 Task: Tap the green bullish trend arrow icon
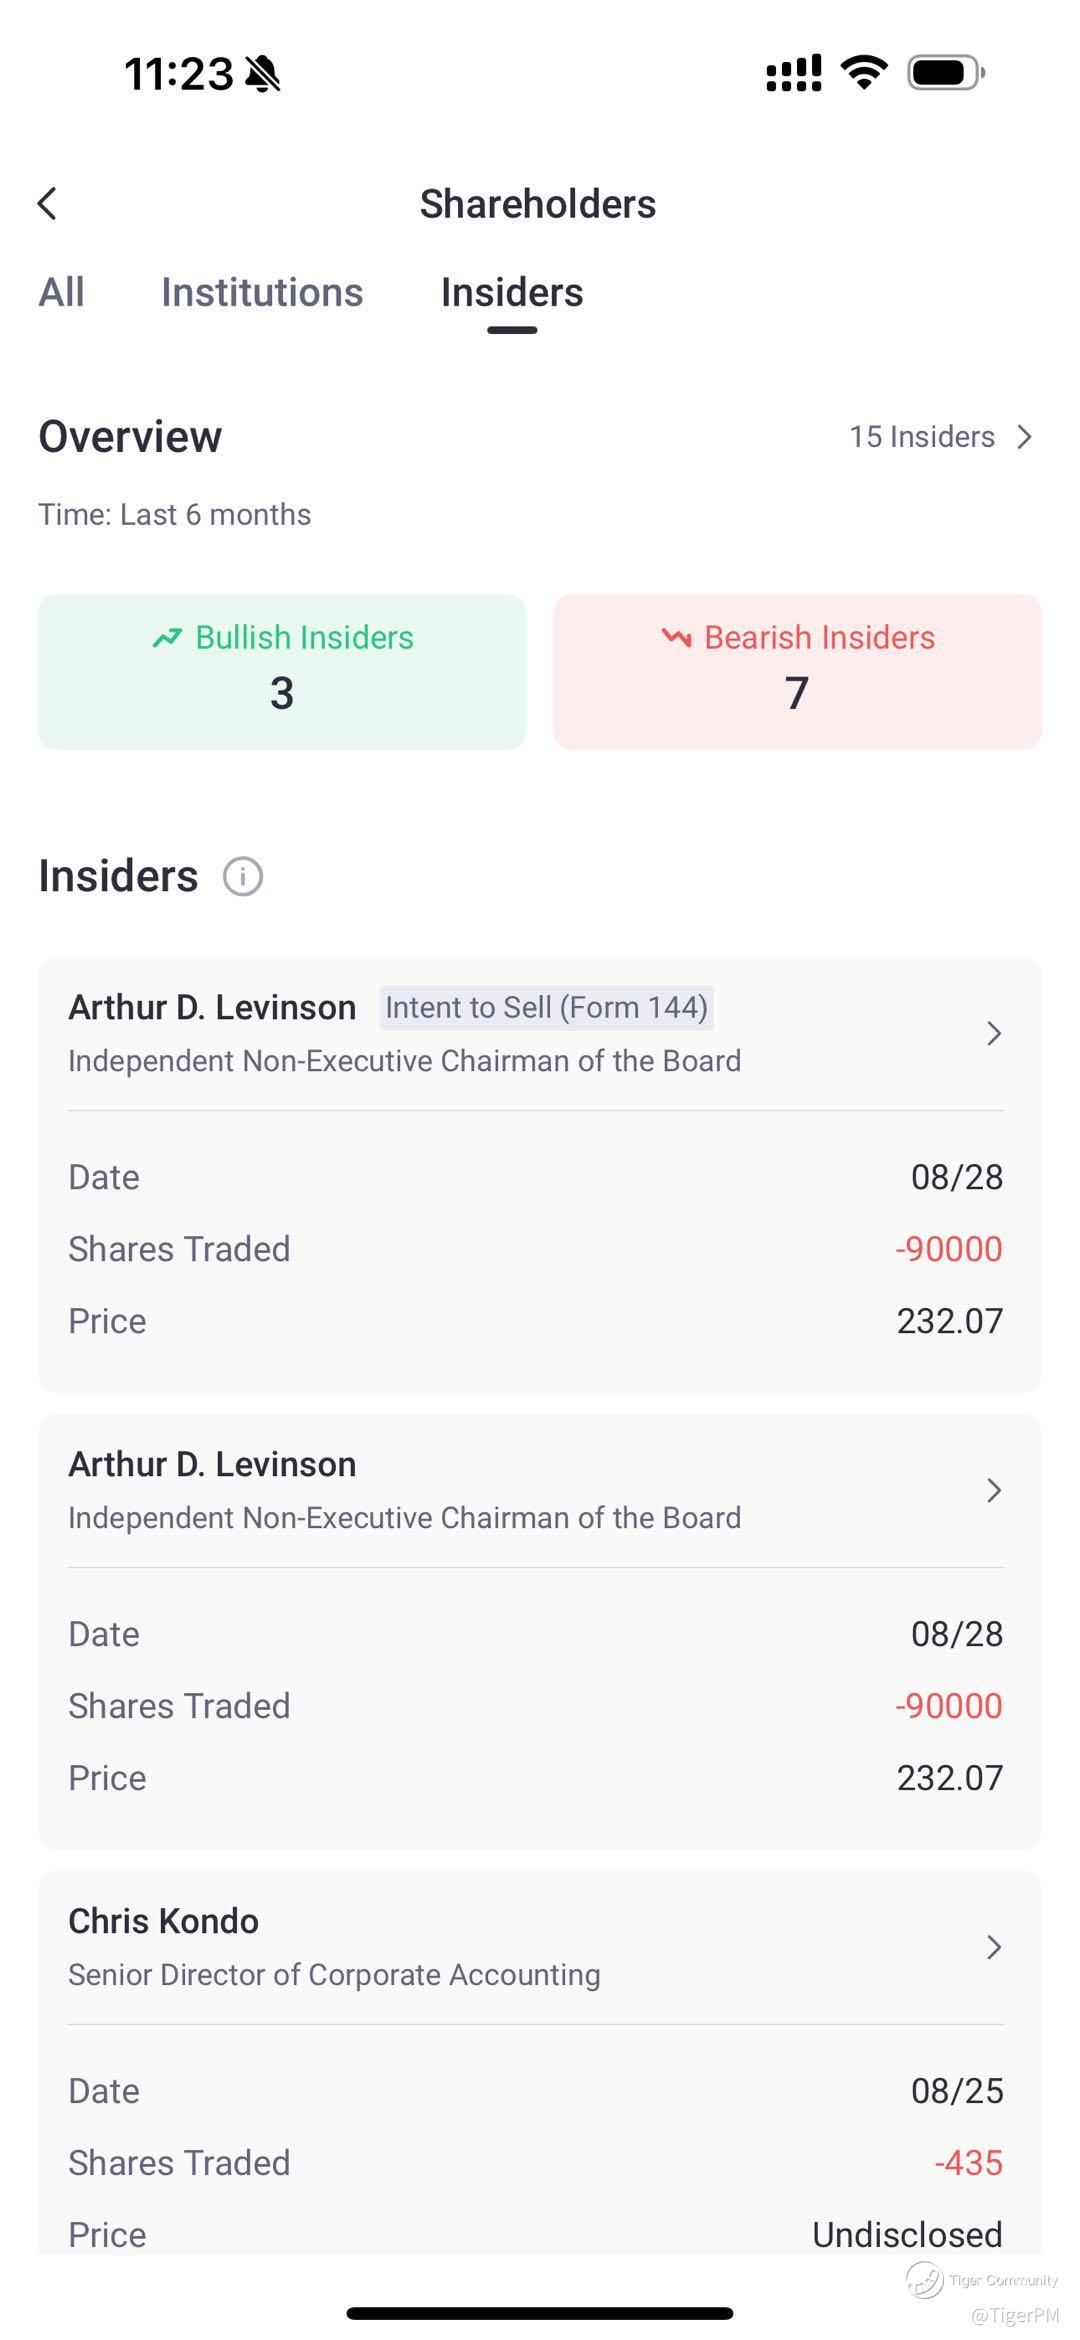point(167,637)
